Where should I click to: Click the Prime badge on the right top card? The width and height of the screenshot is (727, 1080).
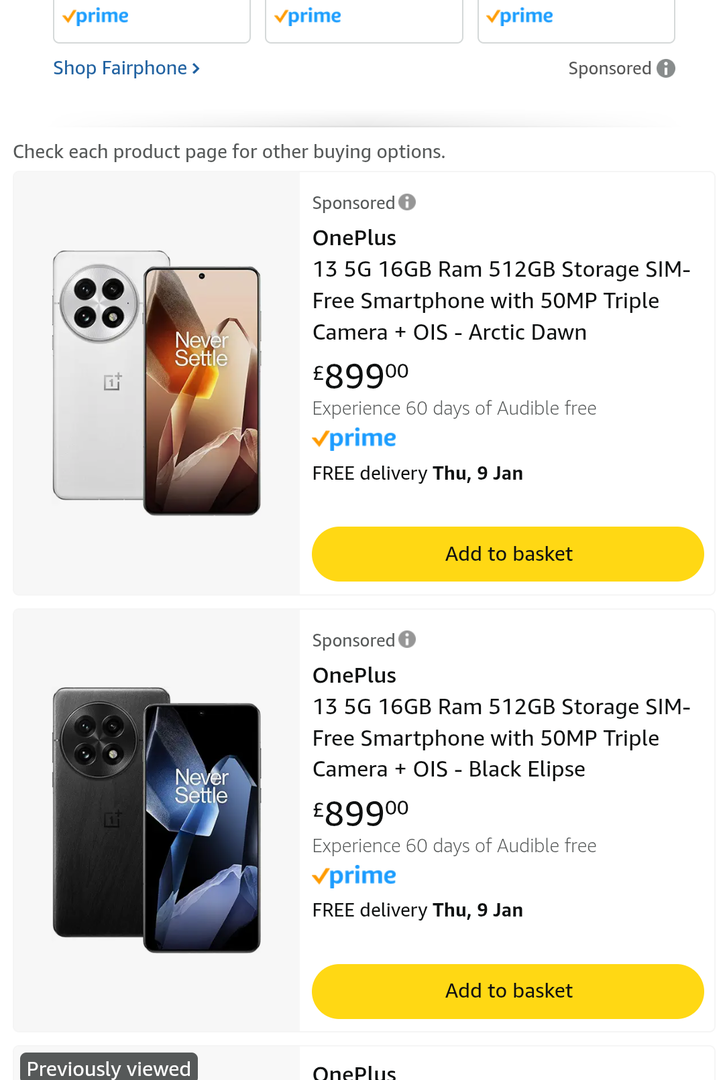pos(519,16)
